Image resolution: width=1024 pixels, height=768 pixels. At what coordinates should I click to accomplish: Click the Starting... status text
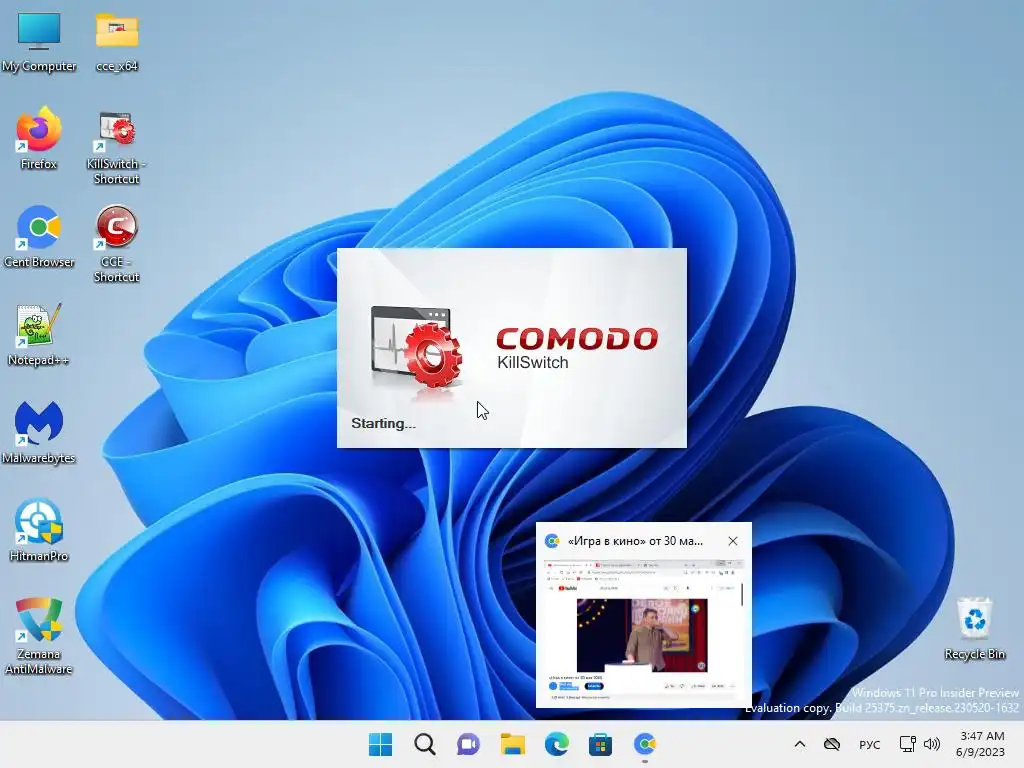(383, 423)
